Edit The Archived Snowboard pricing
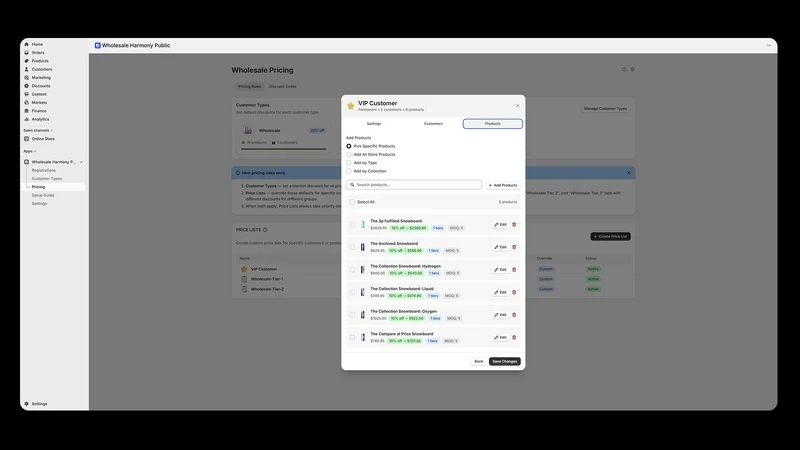This screenshot has width=800, height=450. coord(501,247)
